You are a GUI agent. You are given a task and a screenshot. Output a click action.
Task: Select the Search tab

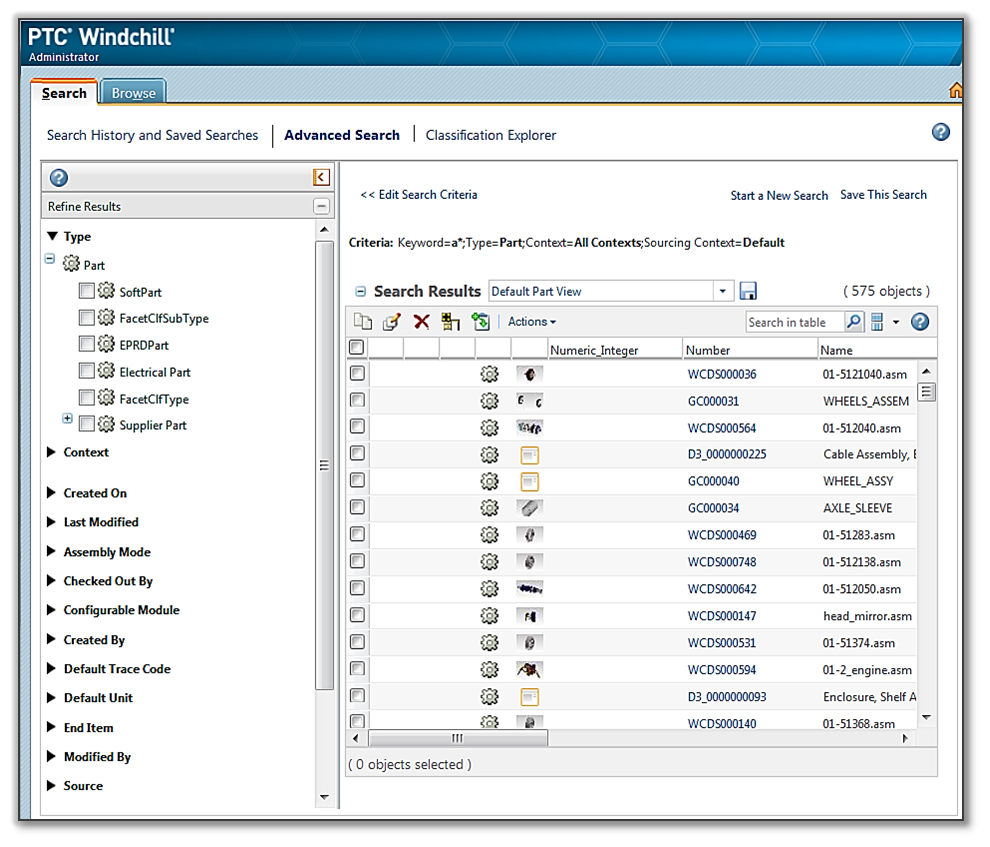click(x=64, y=93)
